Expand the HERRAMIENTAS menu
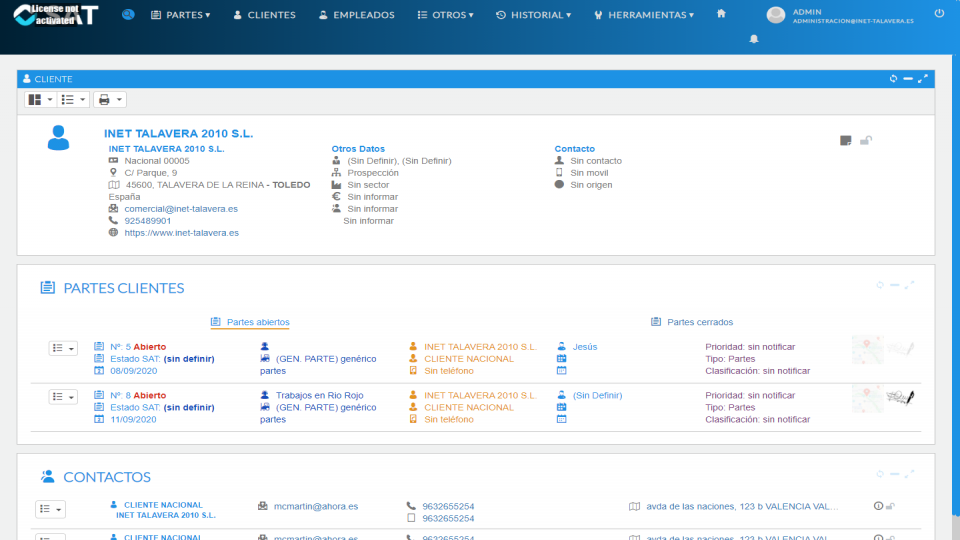 pos(644,15)
